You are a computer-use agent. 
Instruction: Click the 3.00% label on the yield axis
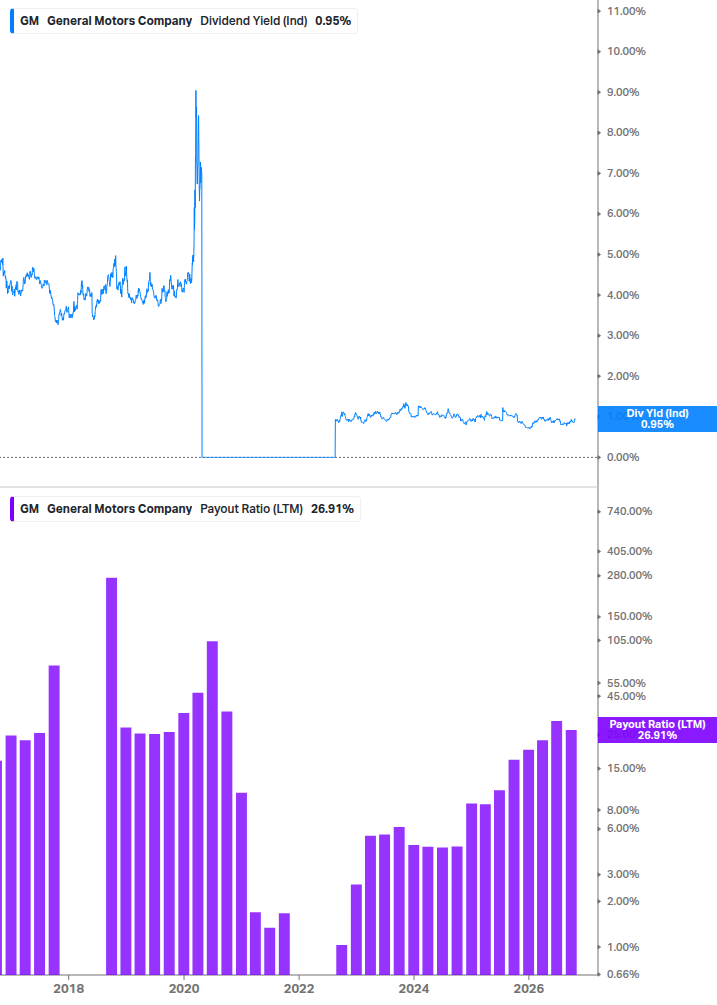coord(623,335)
